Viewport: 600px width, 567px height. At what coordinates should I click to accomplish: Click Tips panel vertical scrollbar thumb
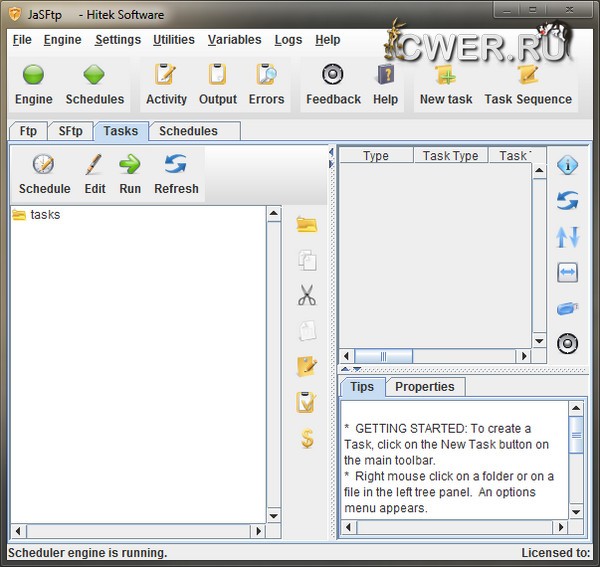pos(576,435)
